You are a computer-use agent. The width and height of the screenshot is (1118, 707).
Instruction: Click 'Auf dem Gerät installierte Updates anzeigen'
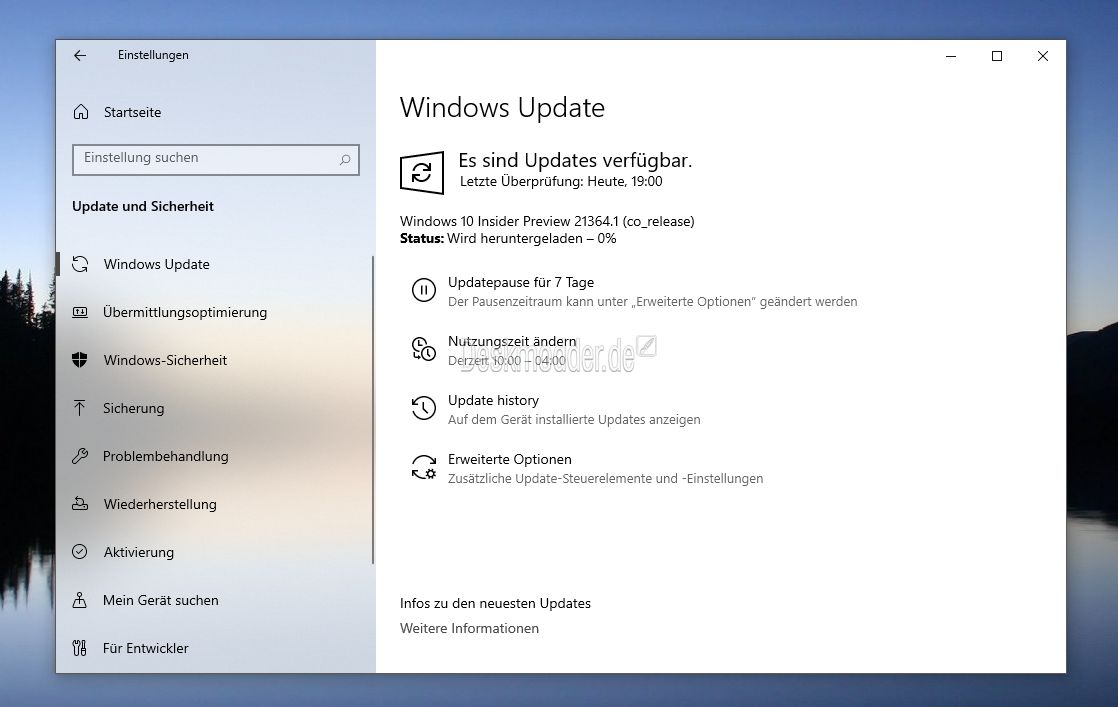(574, 420)
